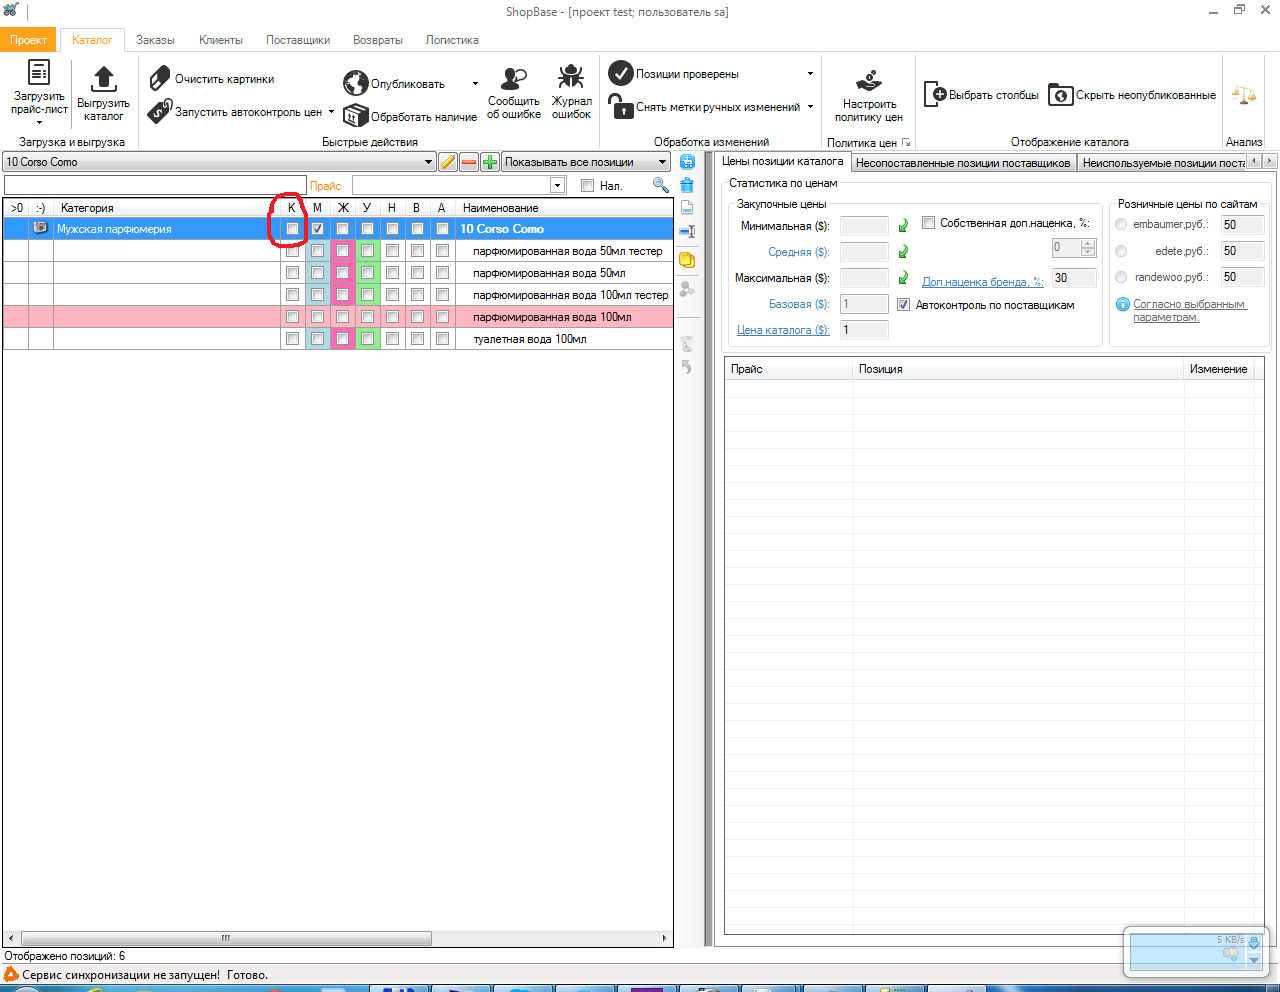Click the Доп.наценка бренда, % link
Screen dimensions: 1280x992
[x=982, y=282]
